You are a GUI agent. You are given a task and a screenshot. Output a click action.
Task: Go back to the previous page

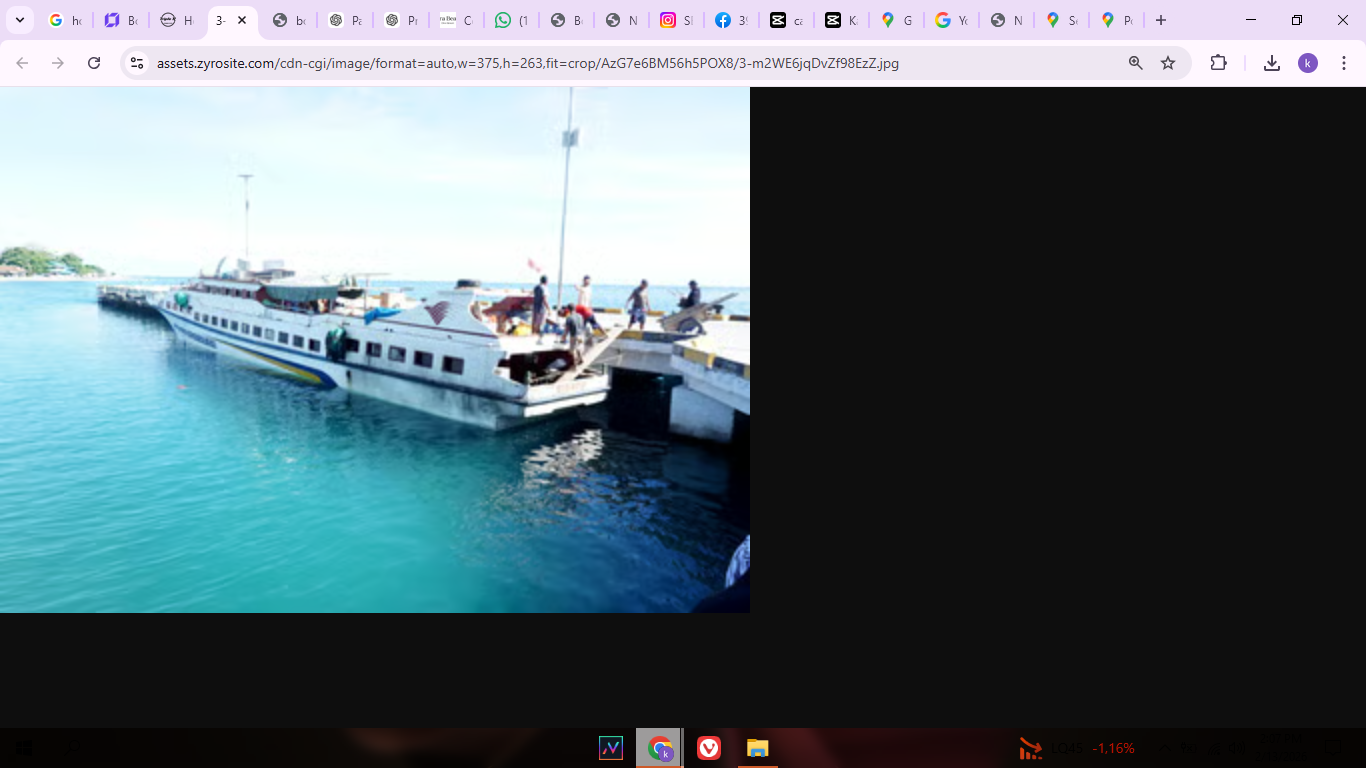[x=22, y=63]
